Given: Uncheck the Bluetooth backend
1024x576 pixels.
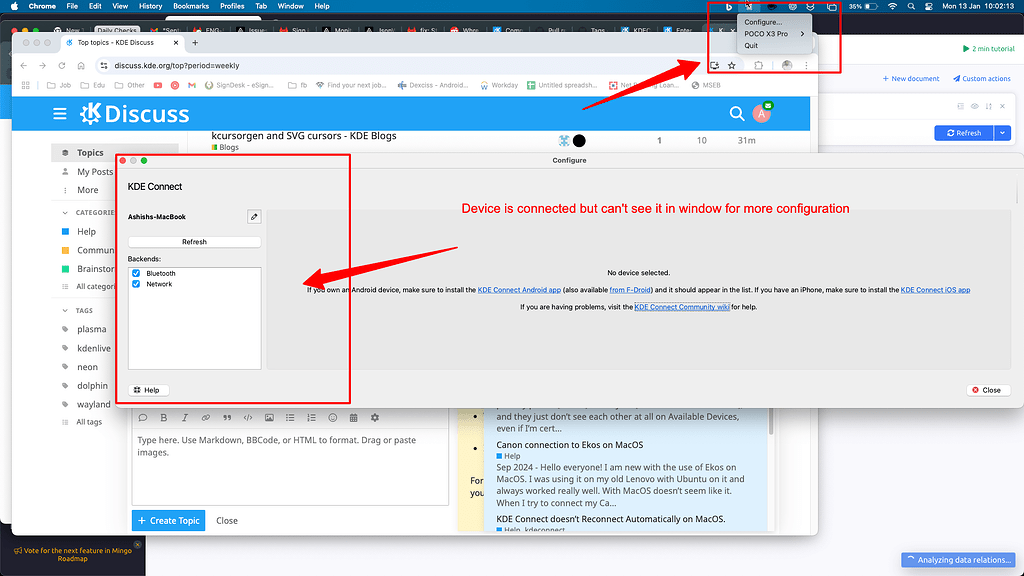Looking at the screenshot, I should pos(137,272).
